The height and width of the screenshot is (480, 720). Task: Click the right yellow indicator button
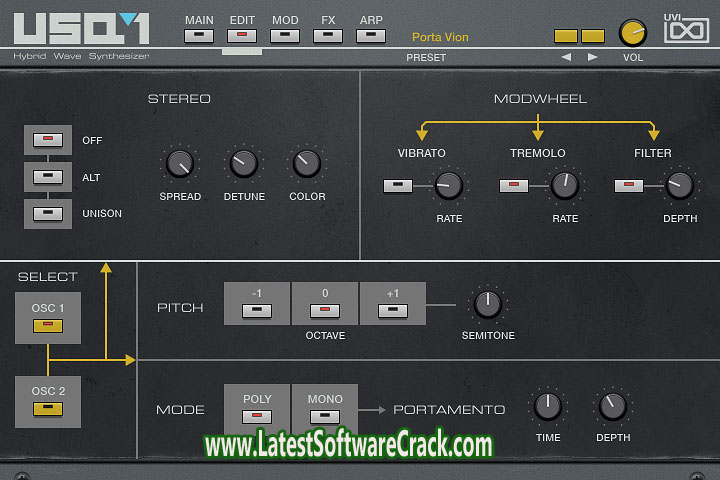click(x=593, y=36)
